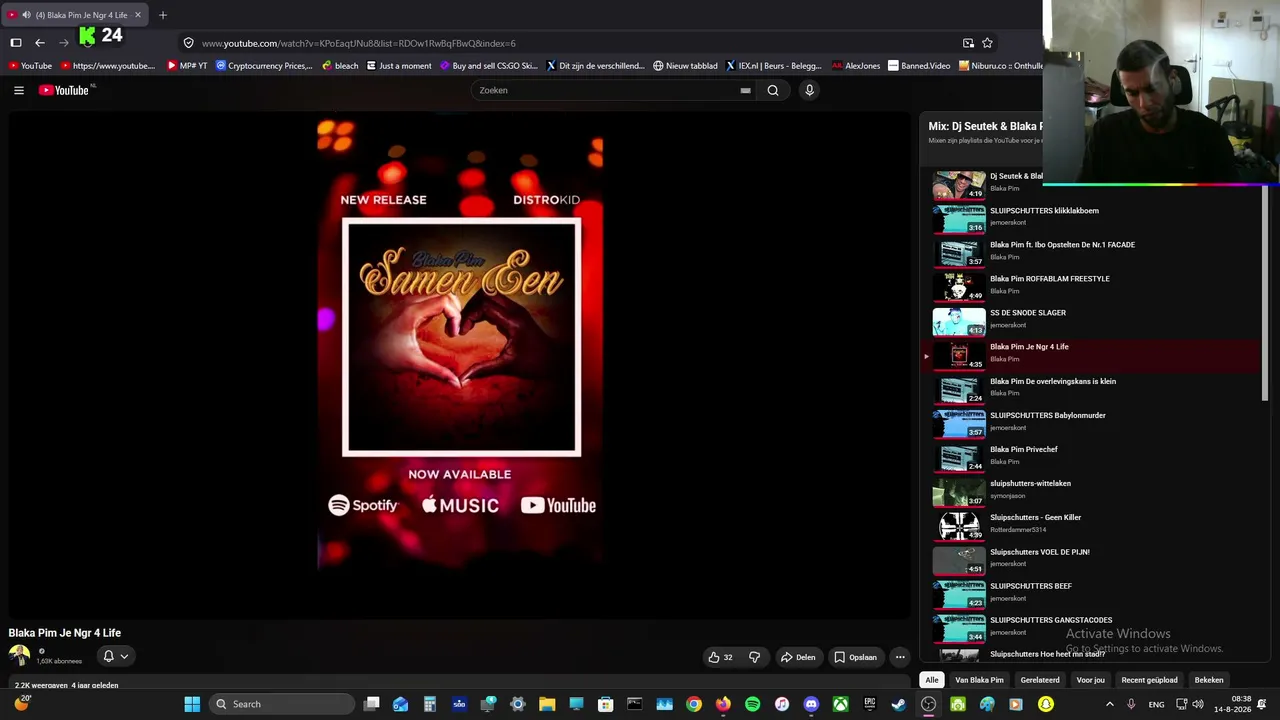Play SLUIPSCHUTTERS klikklakboem from the playlist

1092,217
